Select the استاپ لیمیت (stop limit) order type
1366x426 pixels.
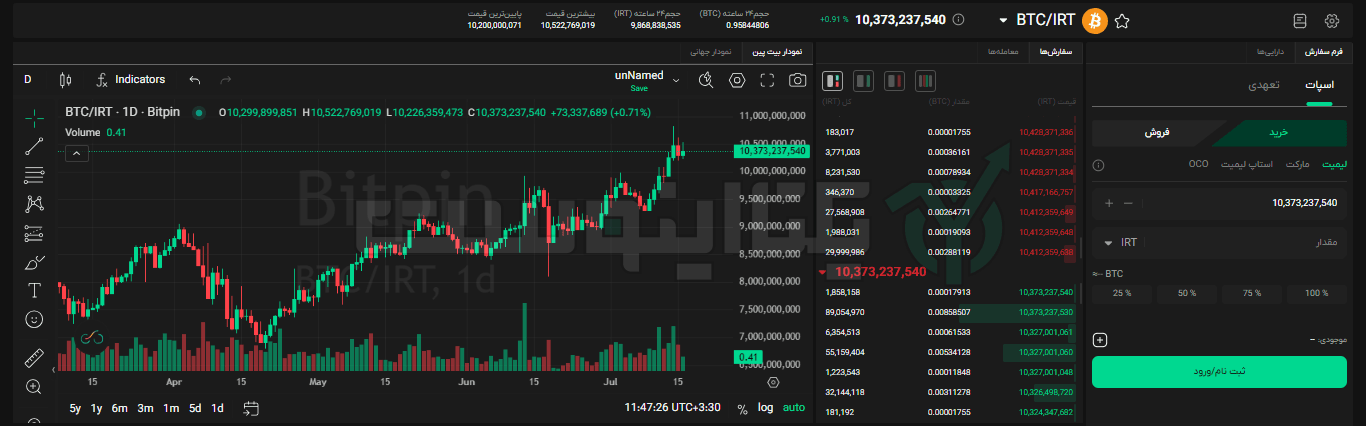tap(1247, 163)
